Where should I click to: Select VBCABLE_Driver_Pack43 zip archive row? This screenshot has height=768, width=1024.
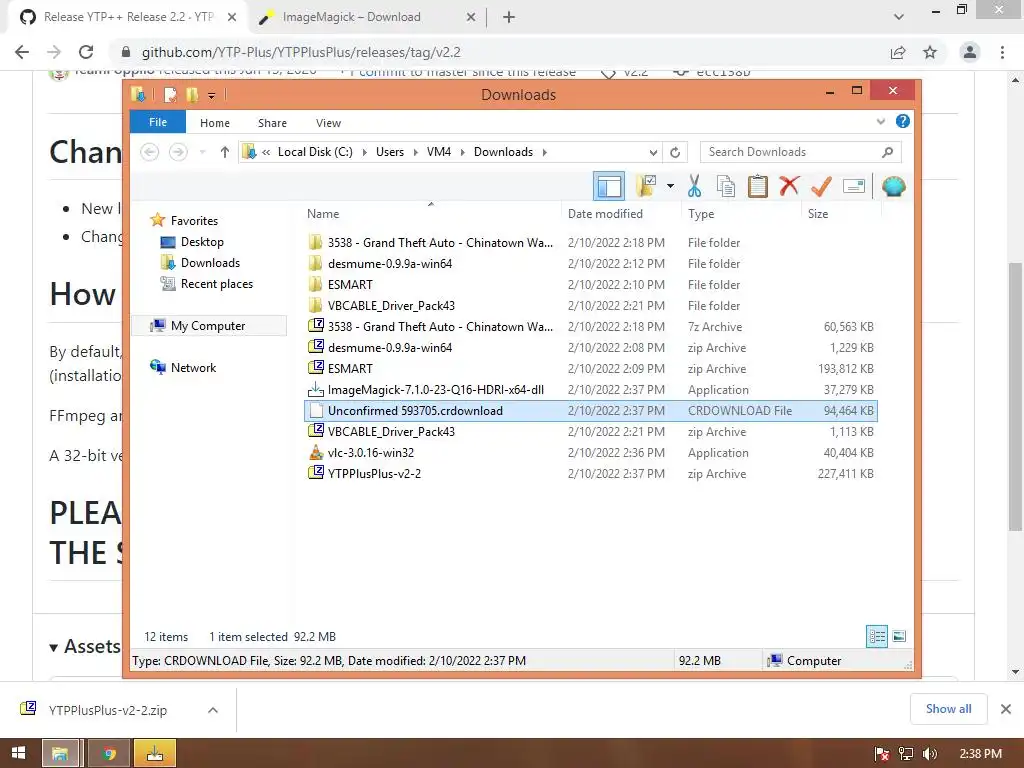click(590, 432)
